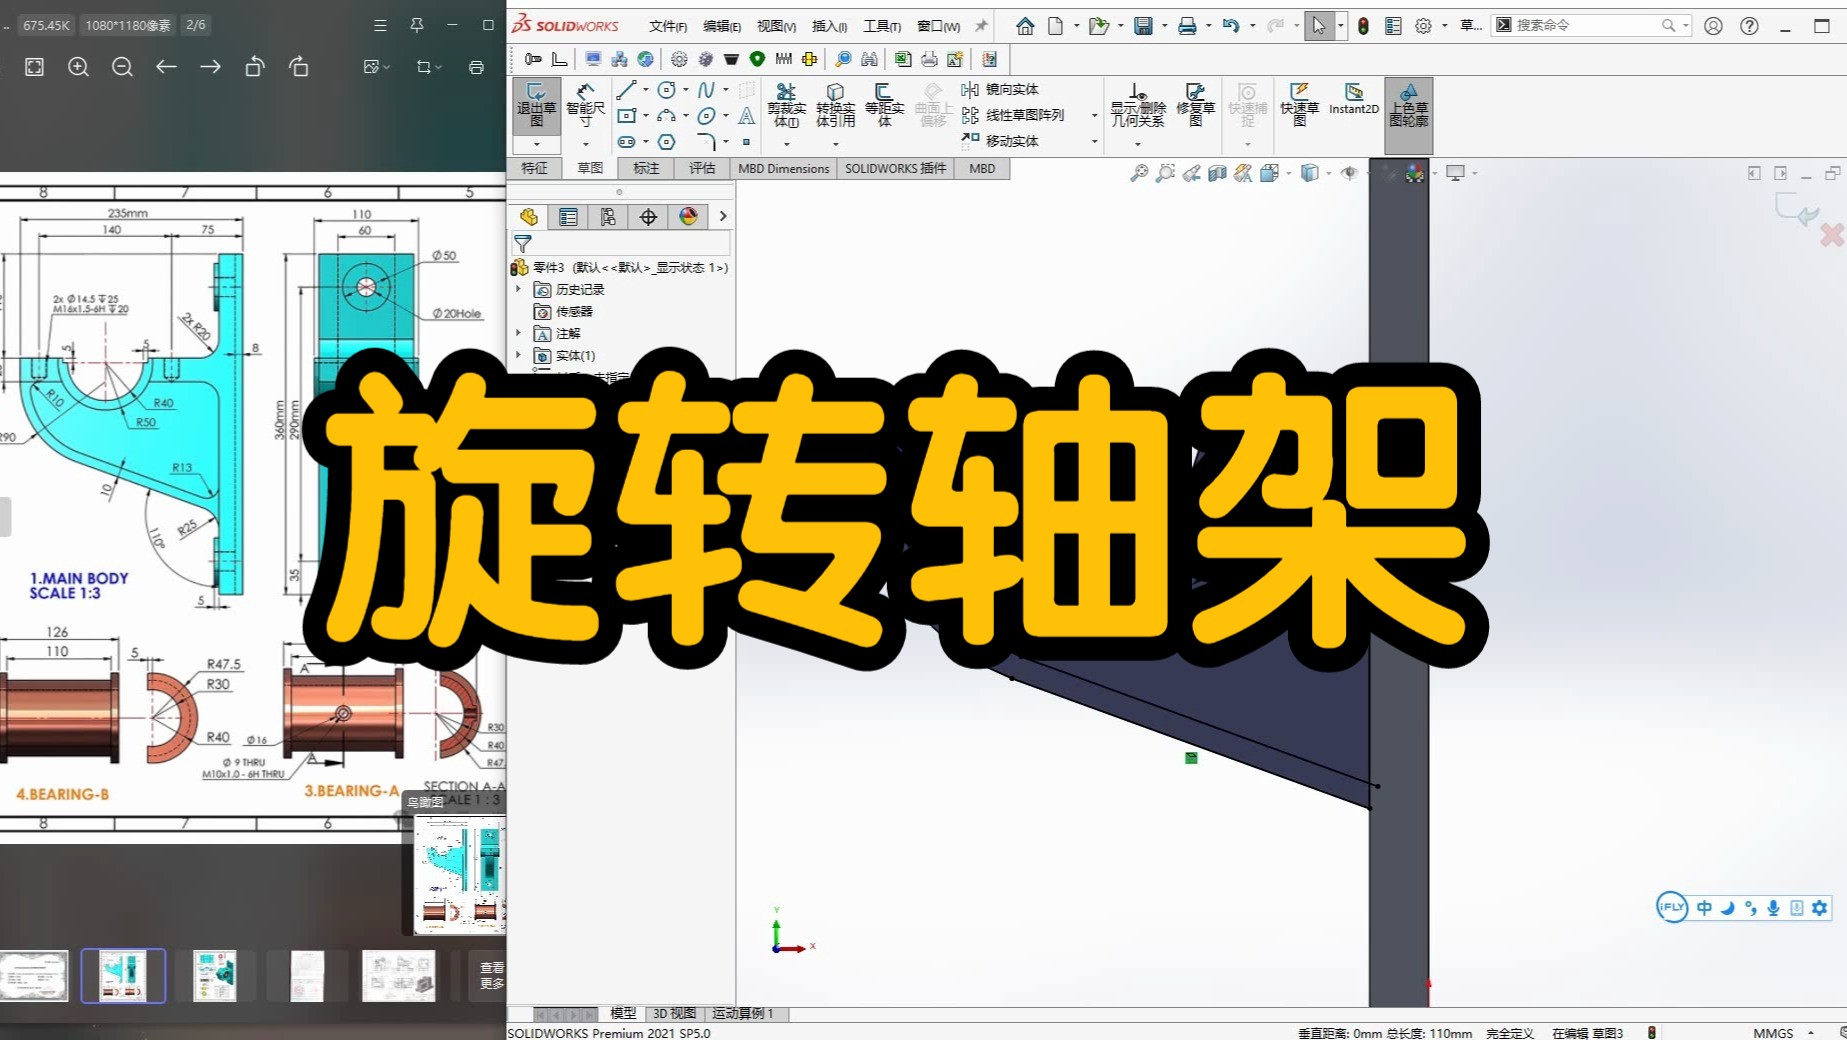Screen dimensions: 1847x1040
Task: Switch to the 评估 tab
Action: pos(702,168)
